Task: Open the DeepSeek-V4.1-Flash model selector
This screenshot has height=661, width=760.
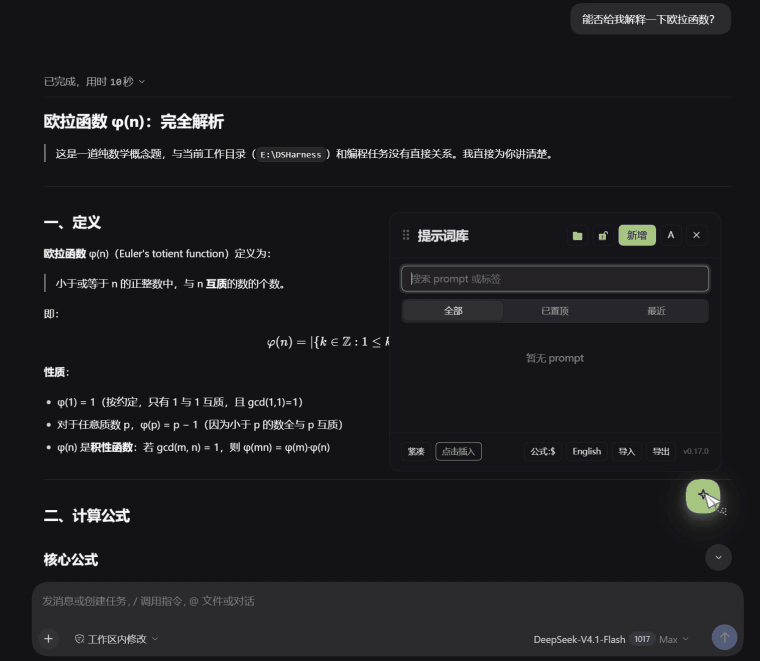Action: point(579,639)
